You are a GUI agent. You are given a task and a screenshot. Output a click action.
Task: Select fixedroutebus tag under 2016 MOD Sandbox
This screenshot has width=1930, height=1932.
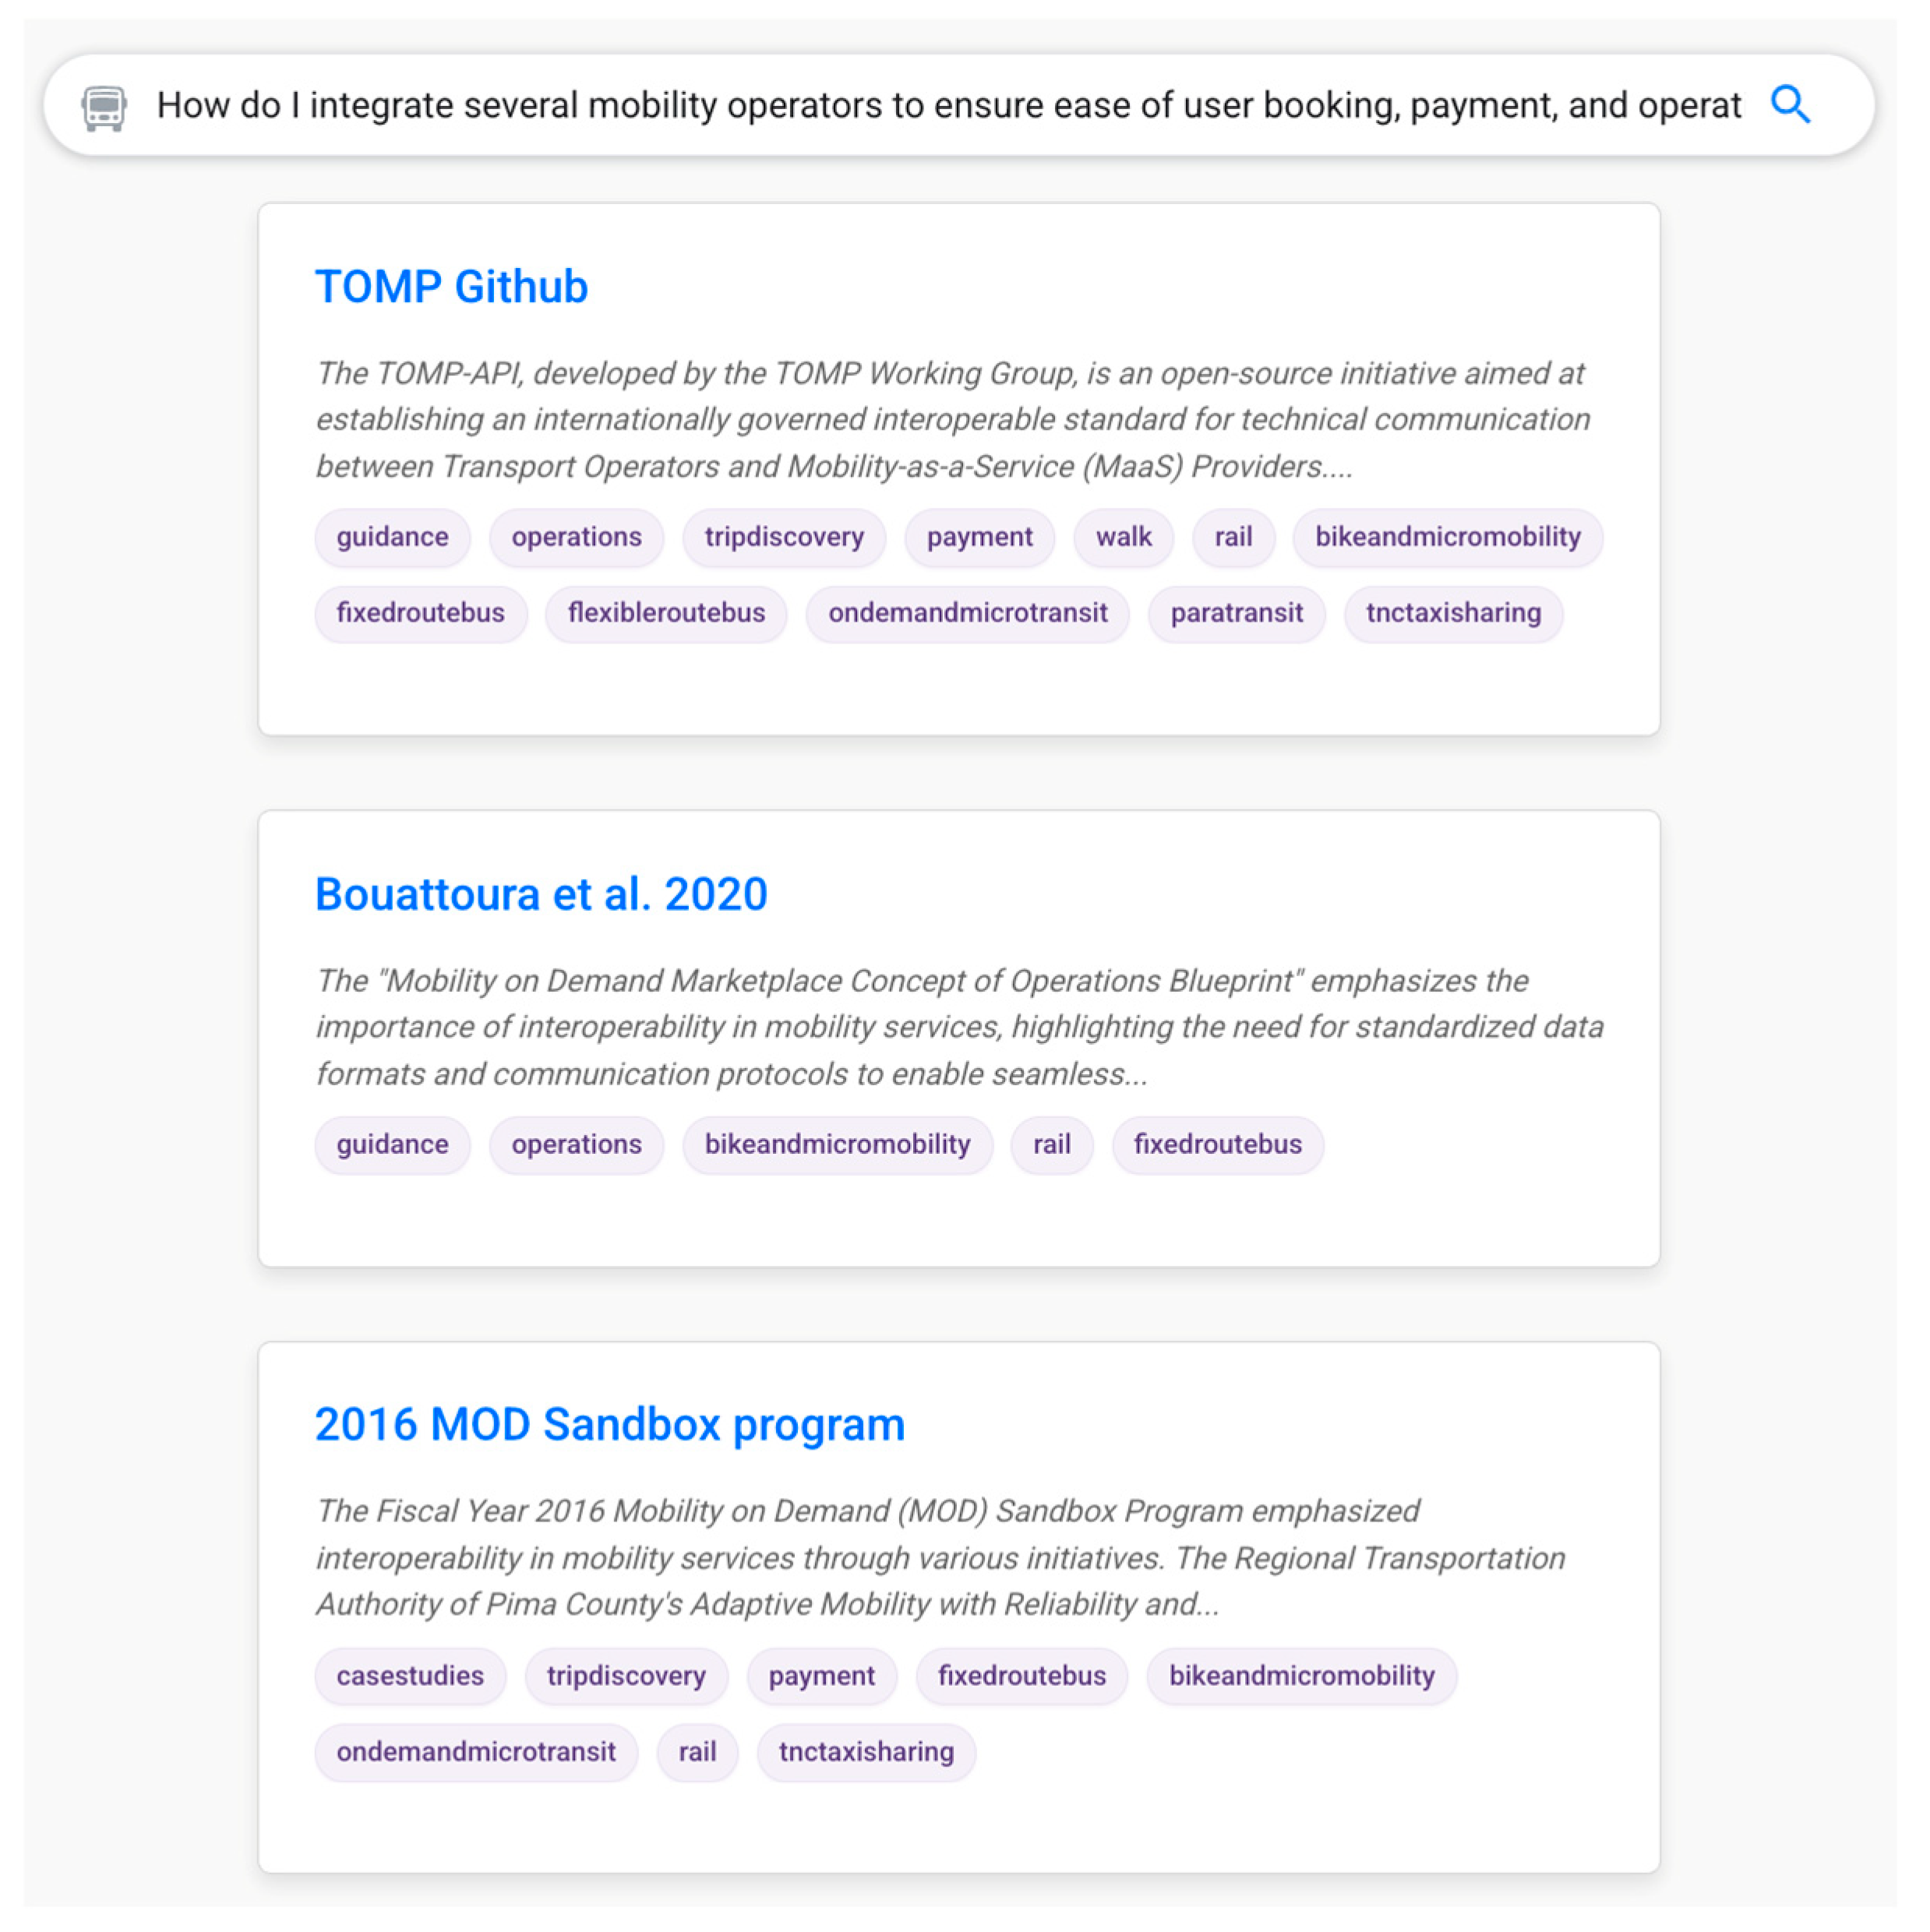coord(1021,1675)
